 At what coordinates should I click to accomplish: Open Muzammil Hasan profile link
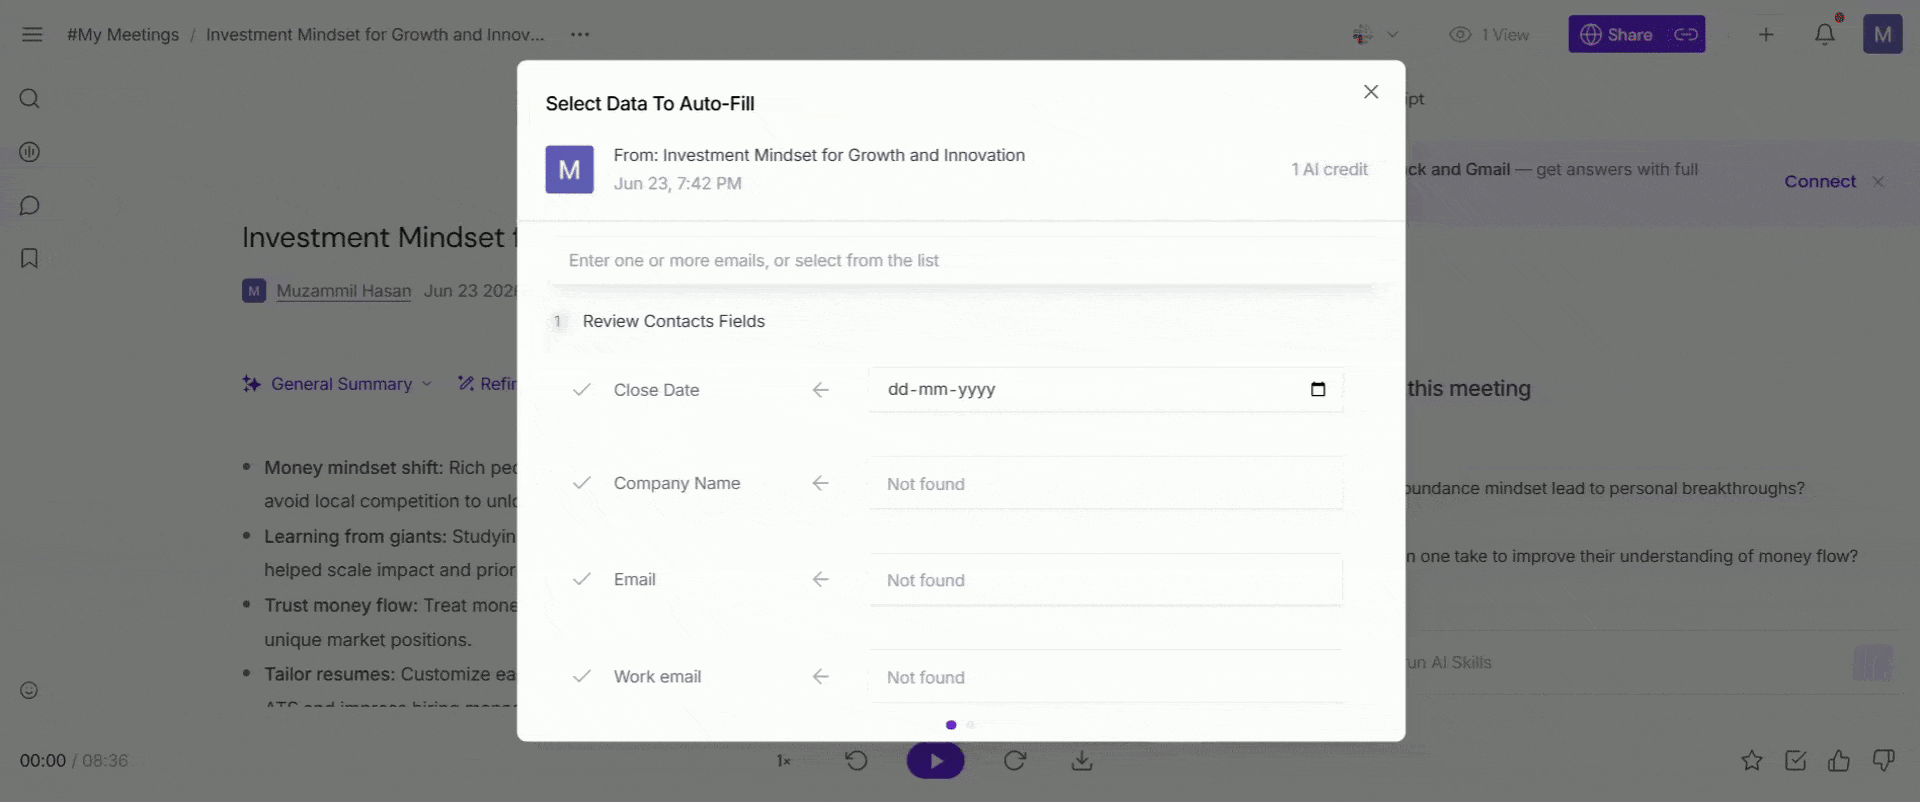click(344, 291)
